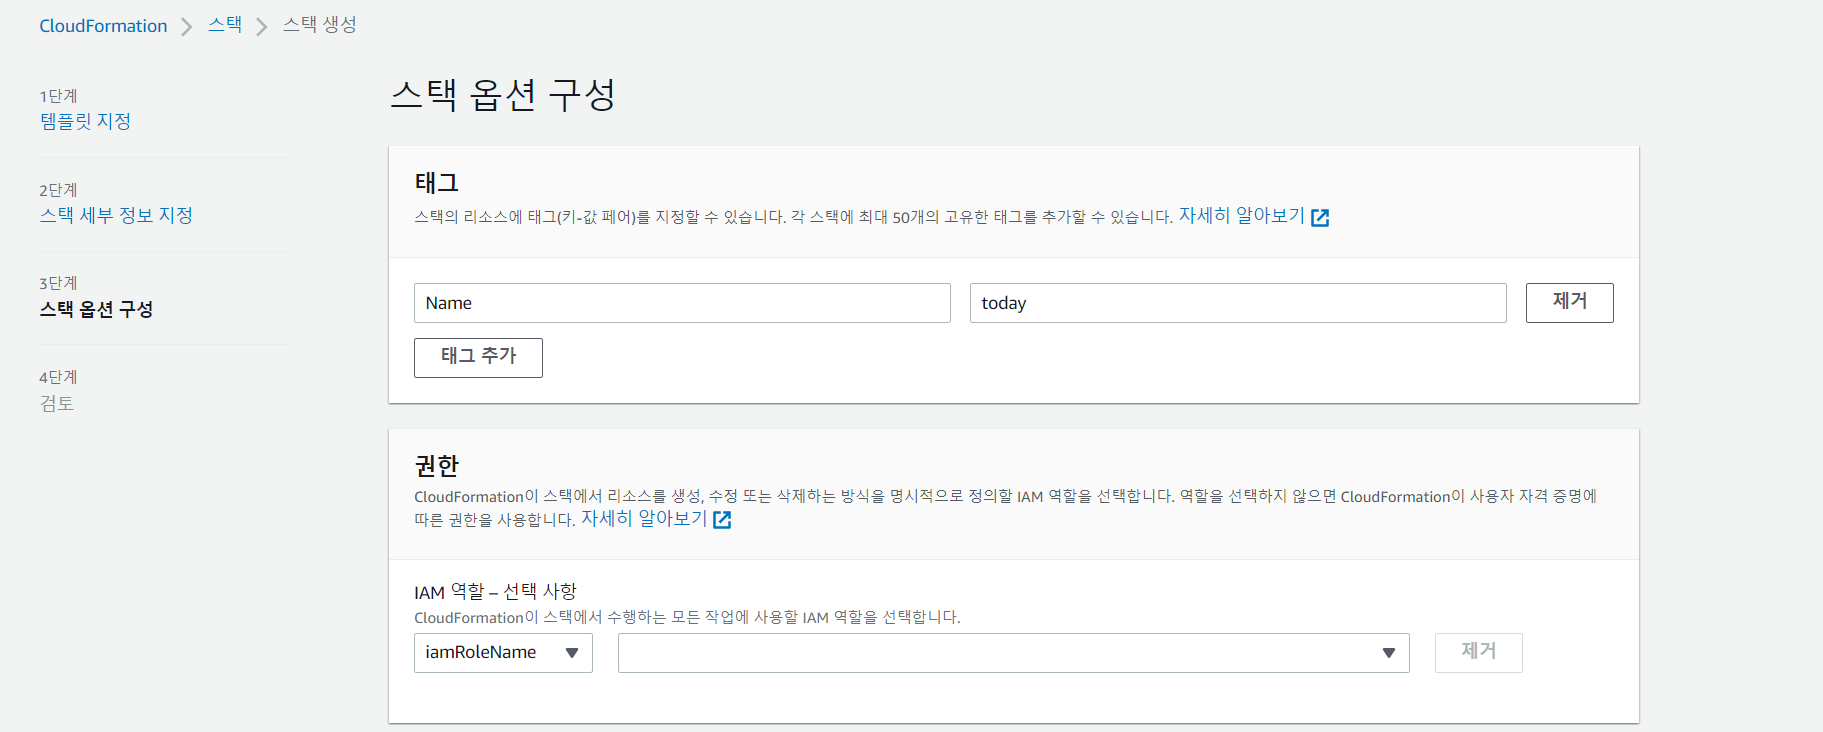Click the 2단계 step label

58,190
